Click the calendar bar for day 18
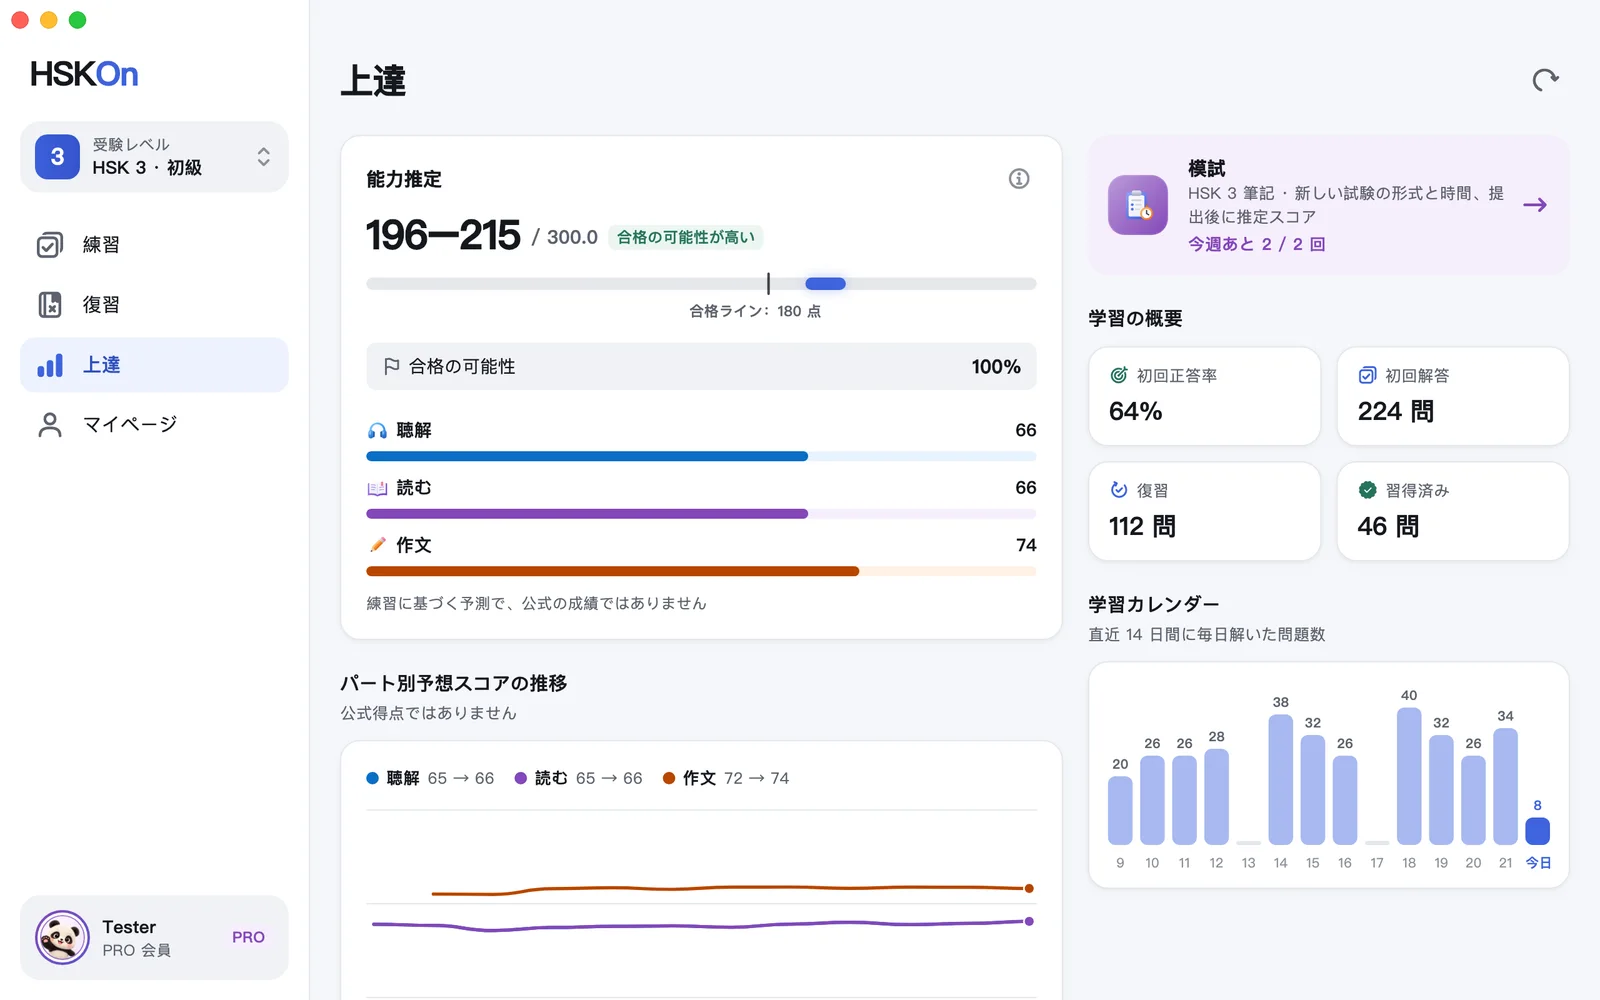Viewport: 1600px width, 1000px height. [x=1409, y=776]
